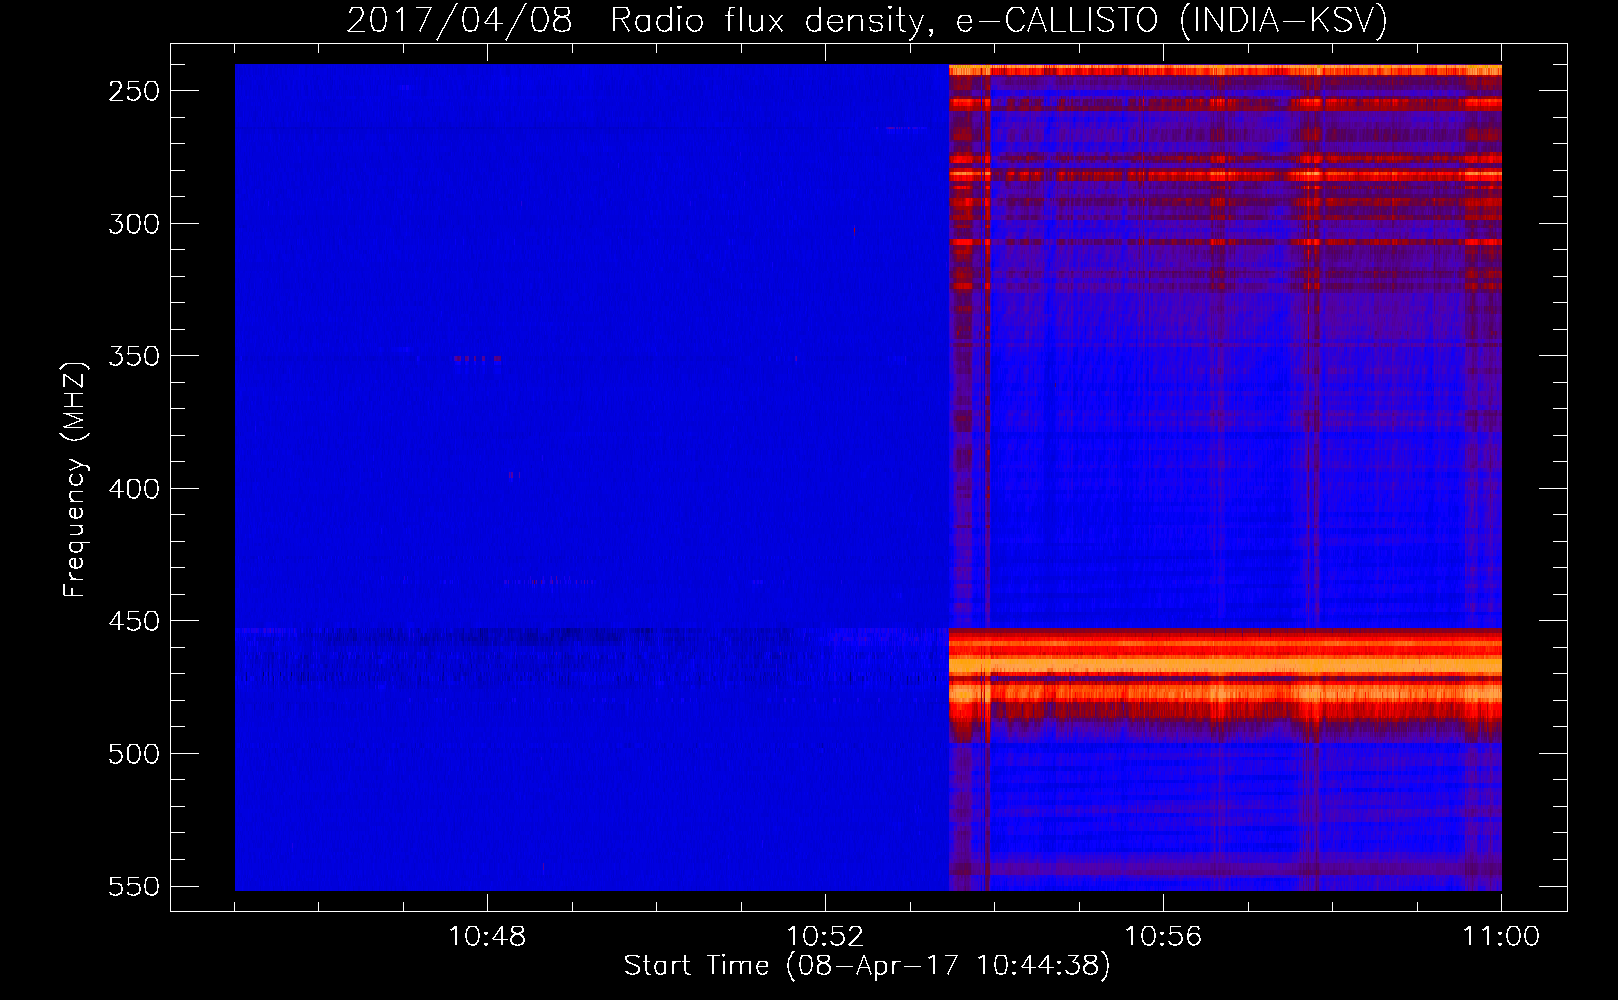
Task: Select the 500 frequency tick label
Action: click(134, 754)
